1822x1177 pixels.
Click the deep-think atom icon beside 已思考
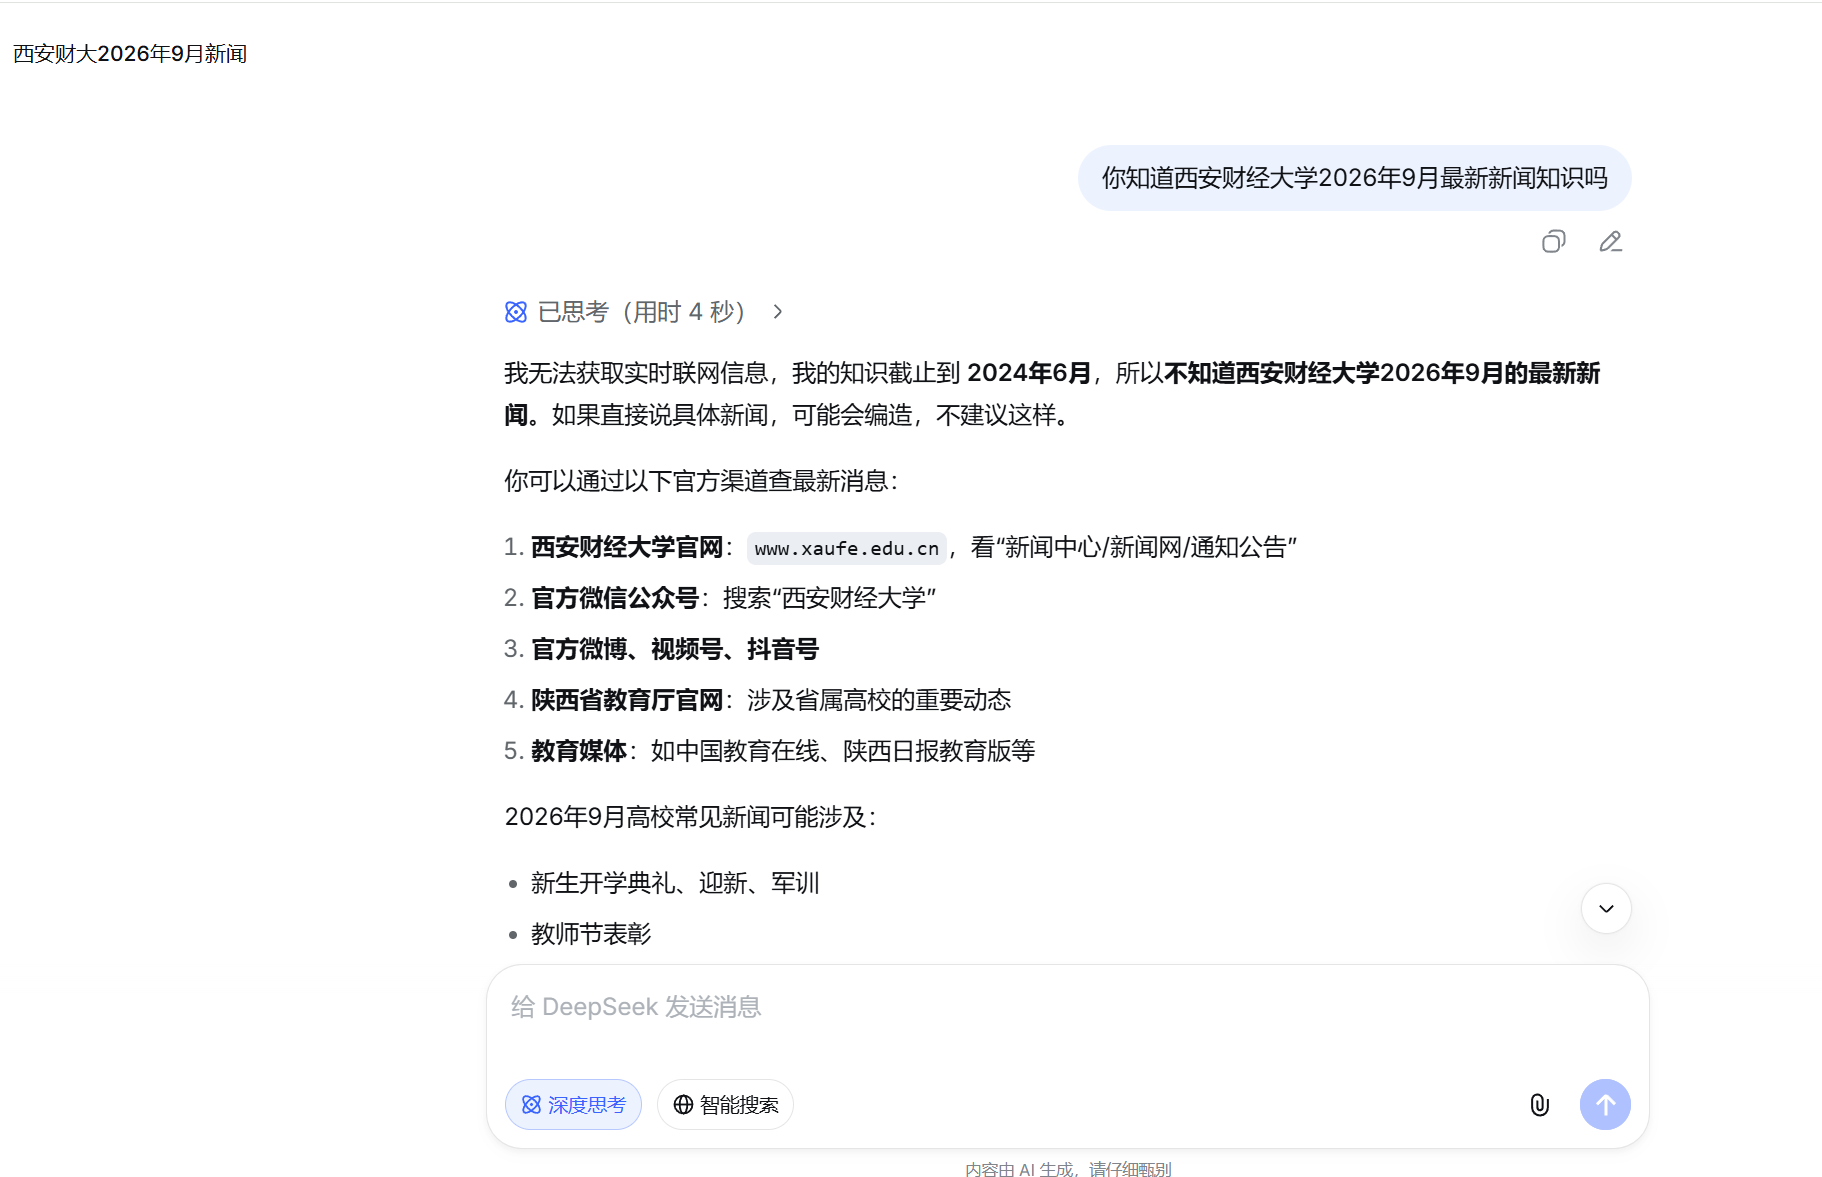point(516,312)
